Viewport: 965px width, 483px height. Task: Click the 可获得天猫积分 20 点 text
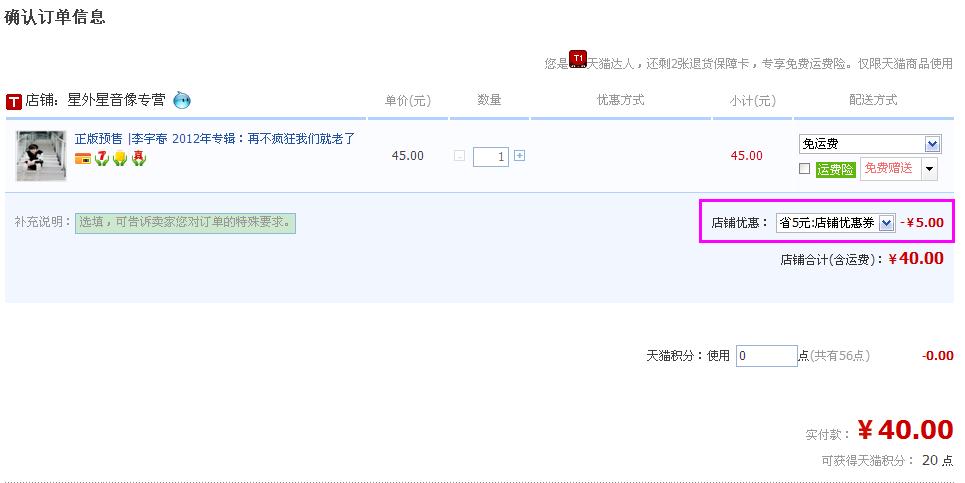tap(887, 460)
